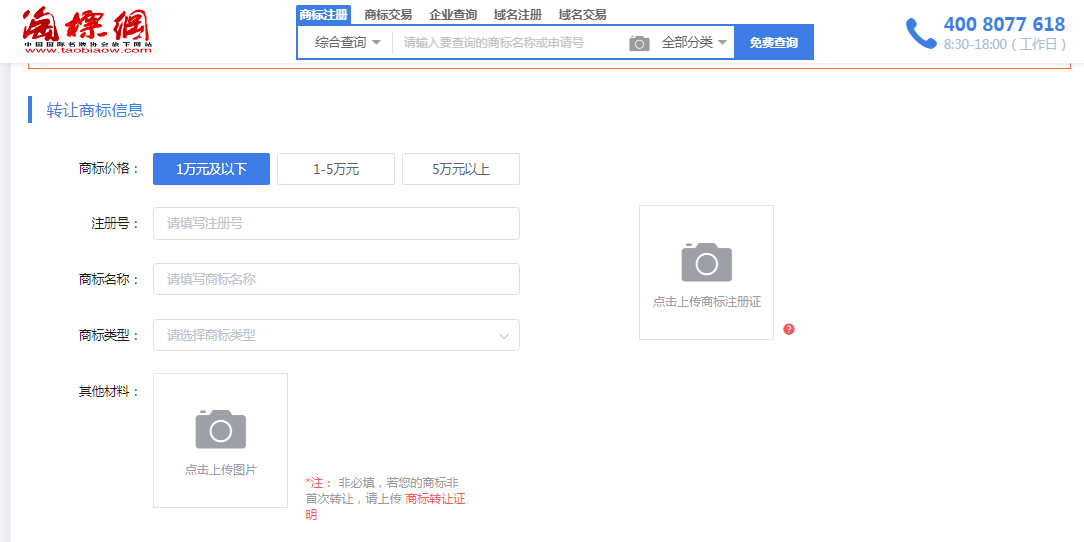
Task: Expand the 全部分类 category dropdown
Action: (x=694, y=42)
